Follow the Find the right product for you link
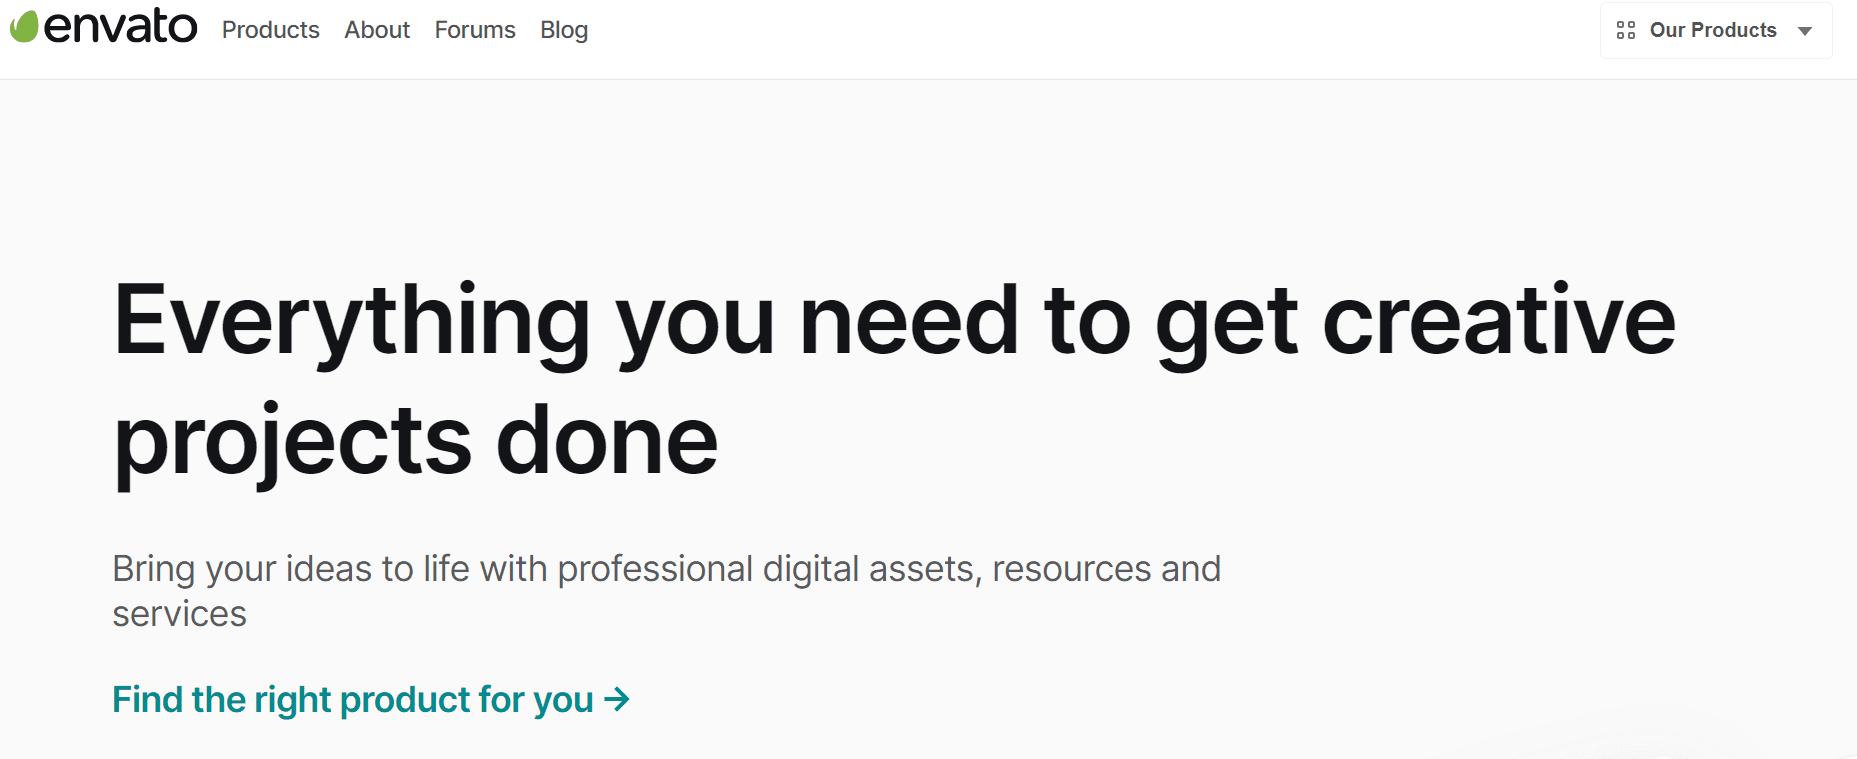The width and height of the screenshot is (1857, 759). coord(353,700)
